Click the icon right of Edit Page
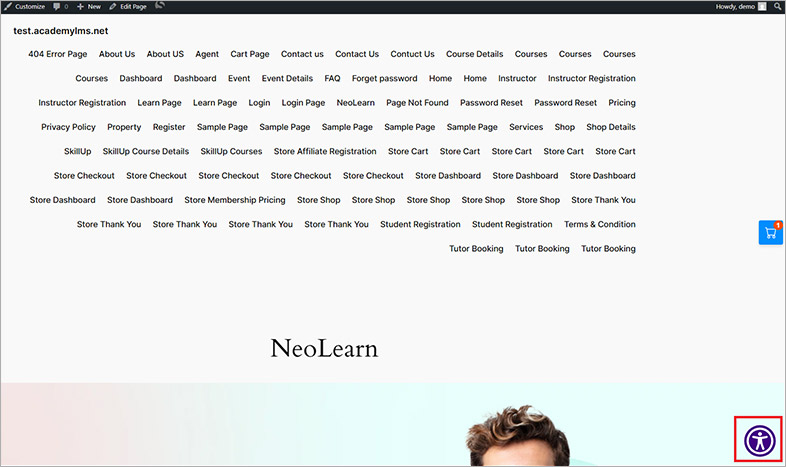 coord(159,6)
